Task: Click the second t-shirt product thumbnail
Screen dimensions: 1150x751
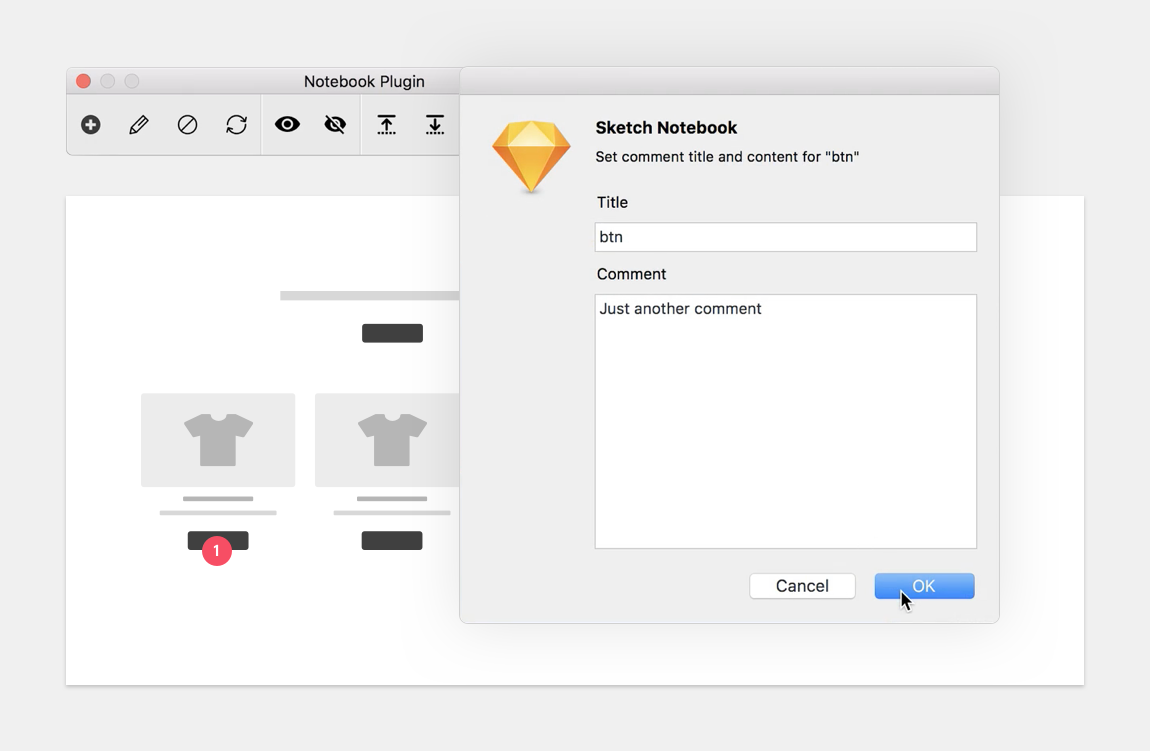Action: 390,440
